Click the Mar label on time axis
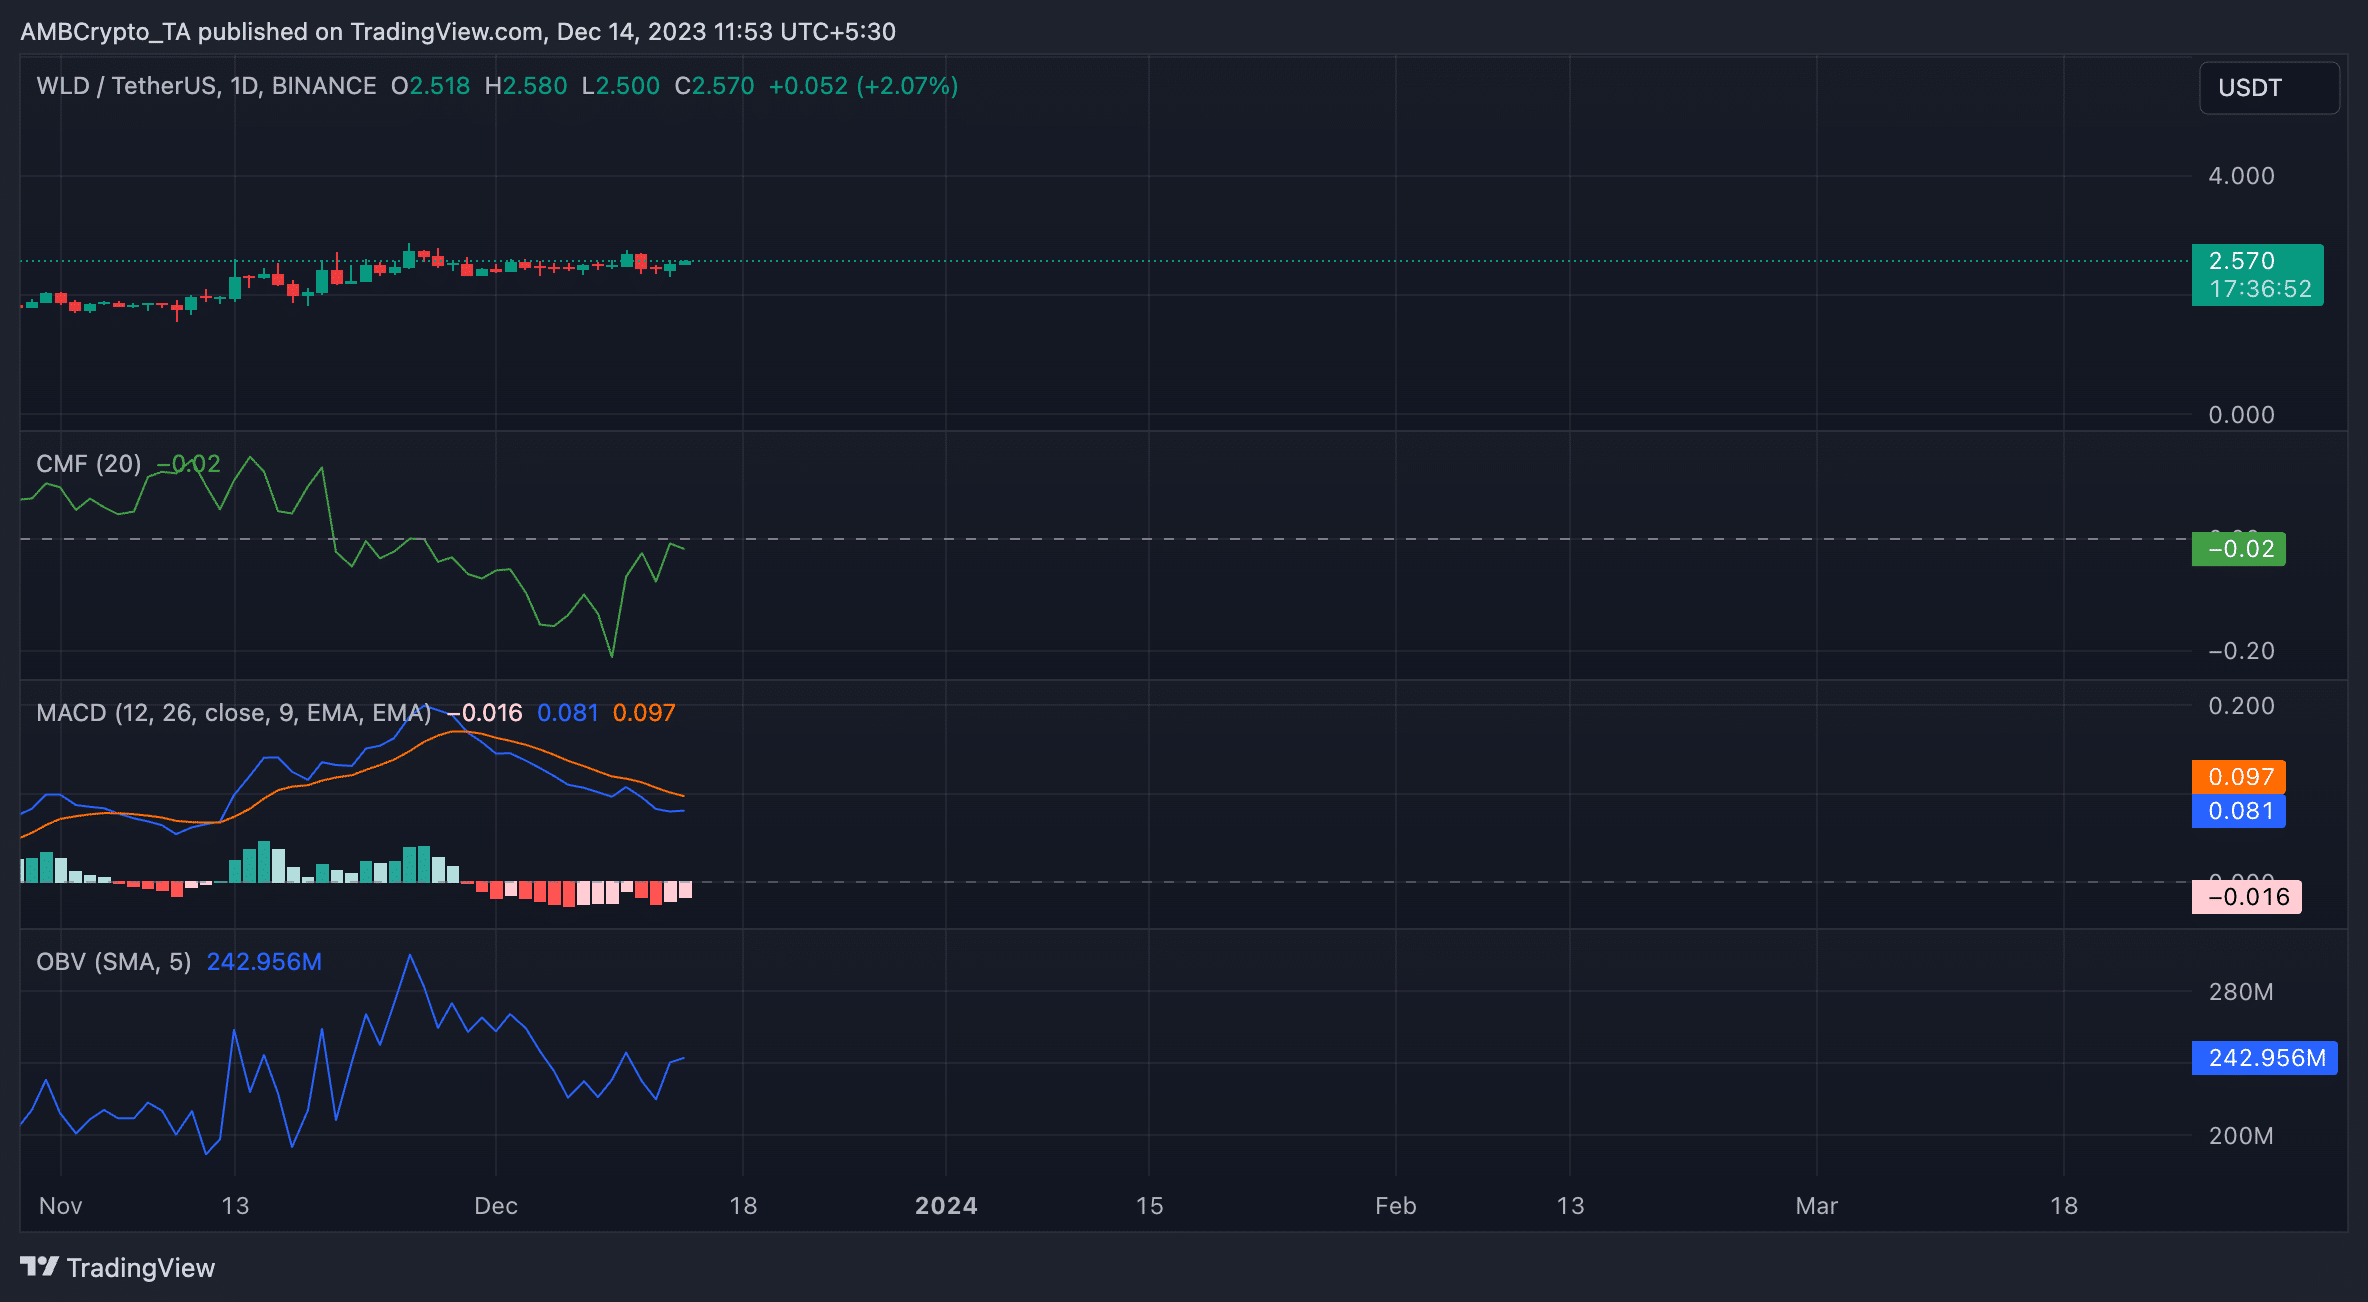This screenshot has height=1302, width=2368. click(1817, 1206)
